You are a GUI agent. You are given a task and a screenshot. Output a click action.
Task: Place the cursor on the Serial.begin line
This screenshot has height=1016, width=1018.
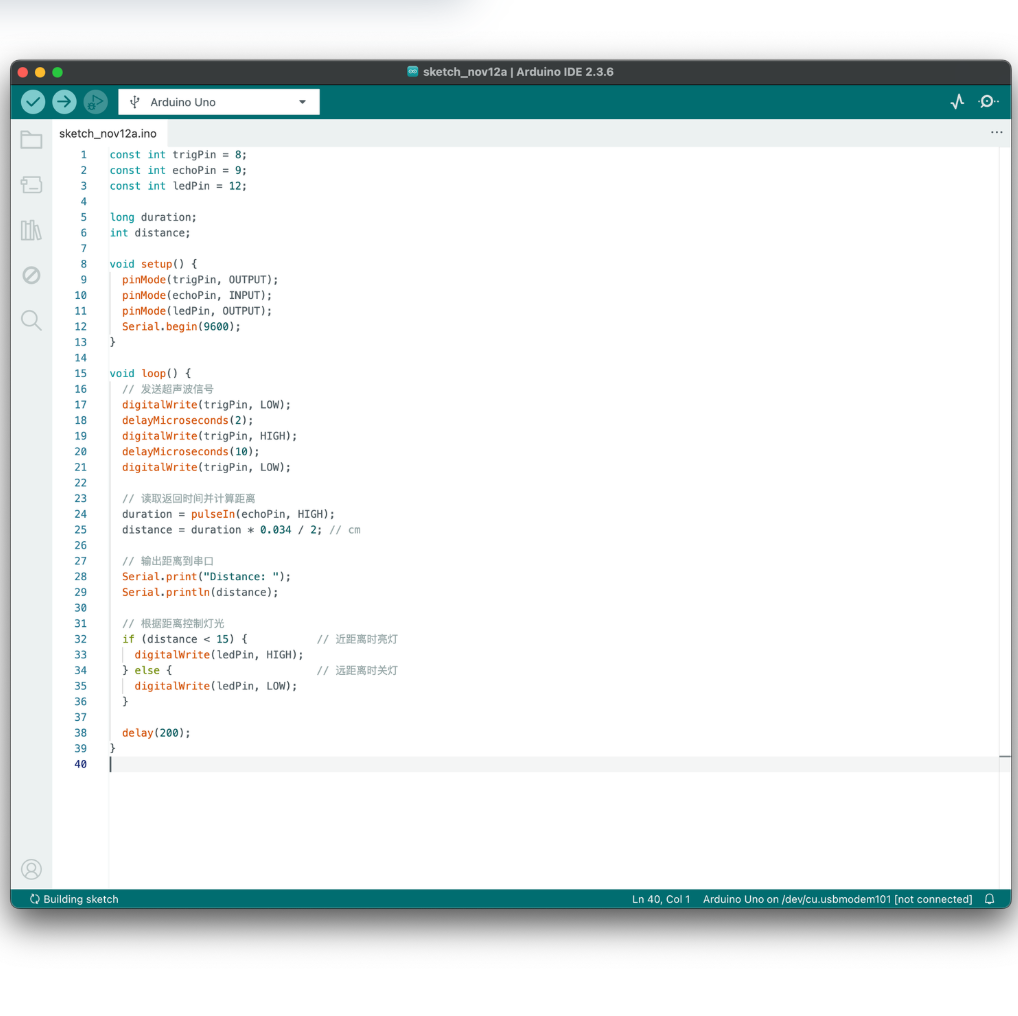(180, 326)
